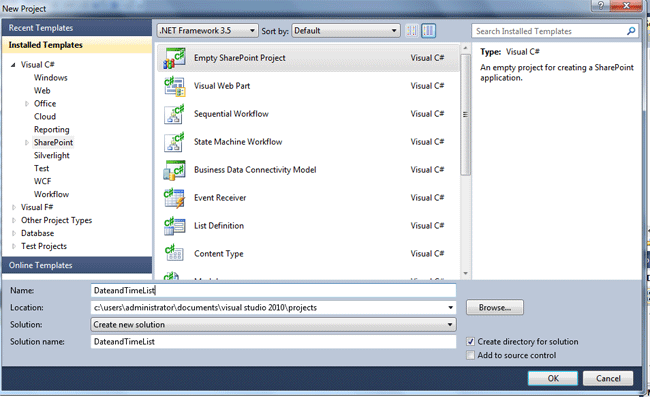Select the Office tree item label
Image resolution: width=650 pixels, height=397 pixels.
click(45, 104)
